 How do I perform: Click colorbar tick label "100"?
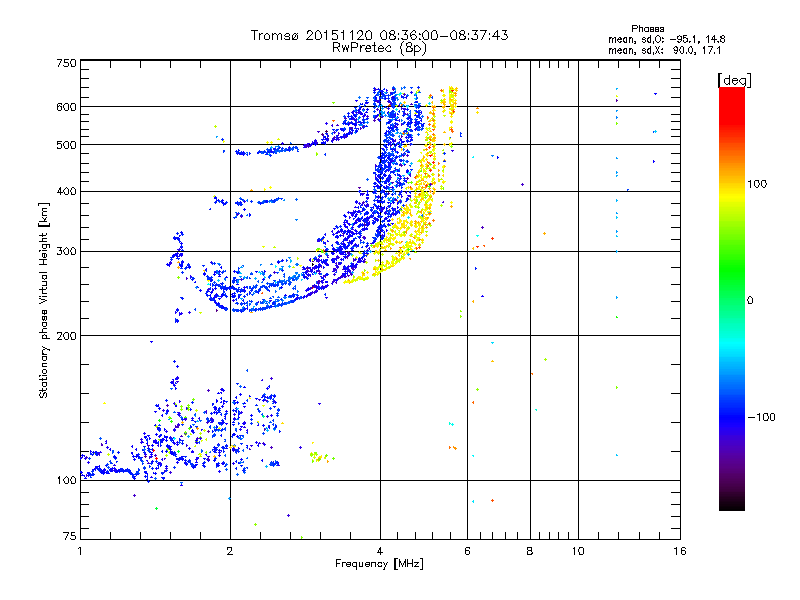click(757, 184)
